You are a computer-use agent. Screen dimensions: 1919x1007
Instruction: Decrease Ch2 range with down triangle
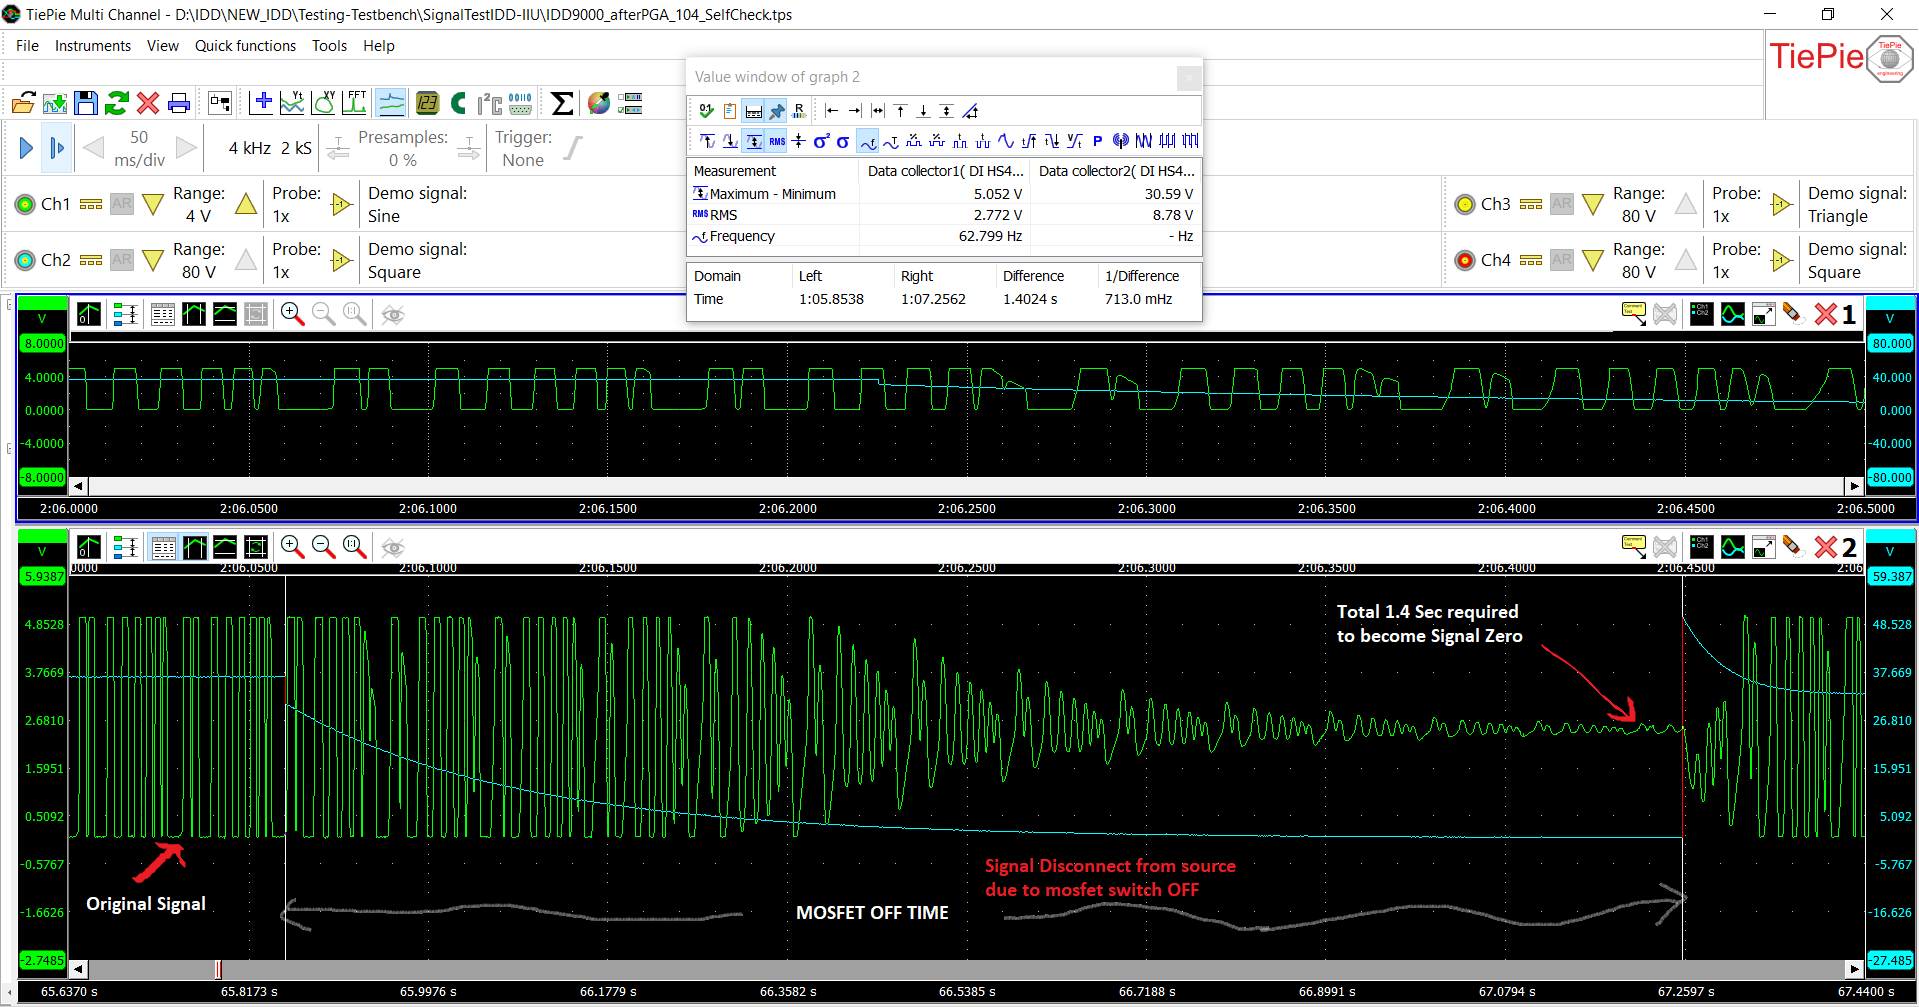click(x=153, y=260)
